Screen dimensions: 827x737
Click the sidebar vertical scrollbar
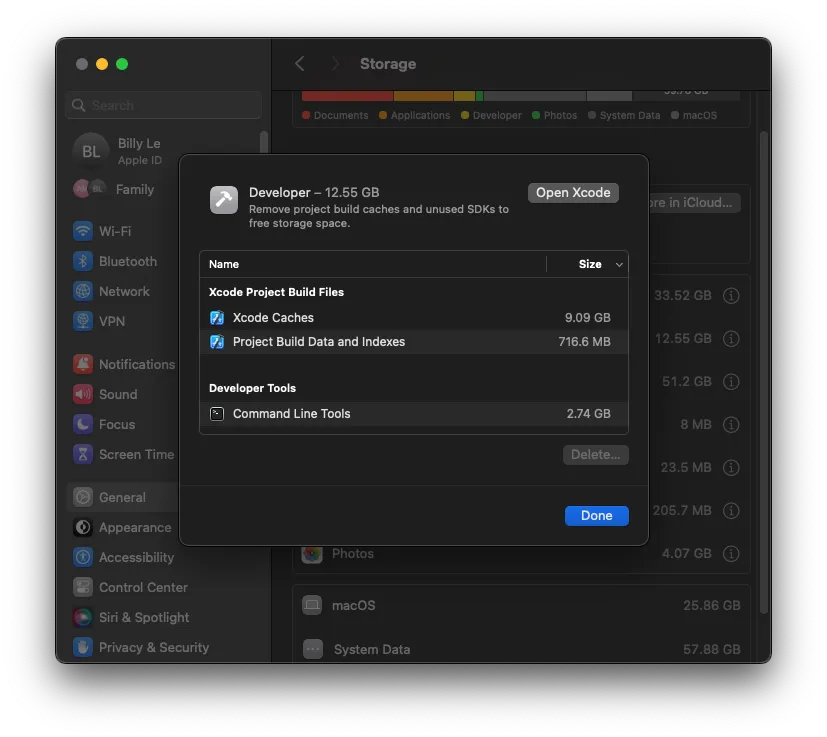[264, 141]
